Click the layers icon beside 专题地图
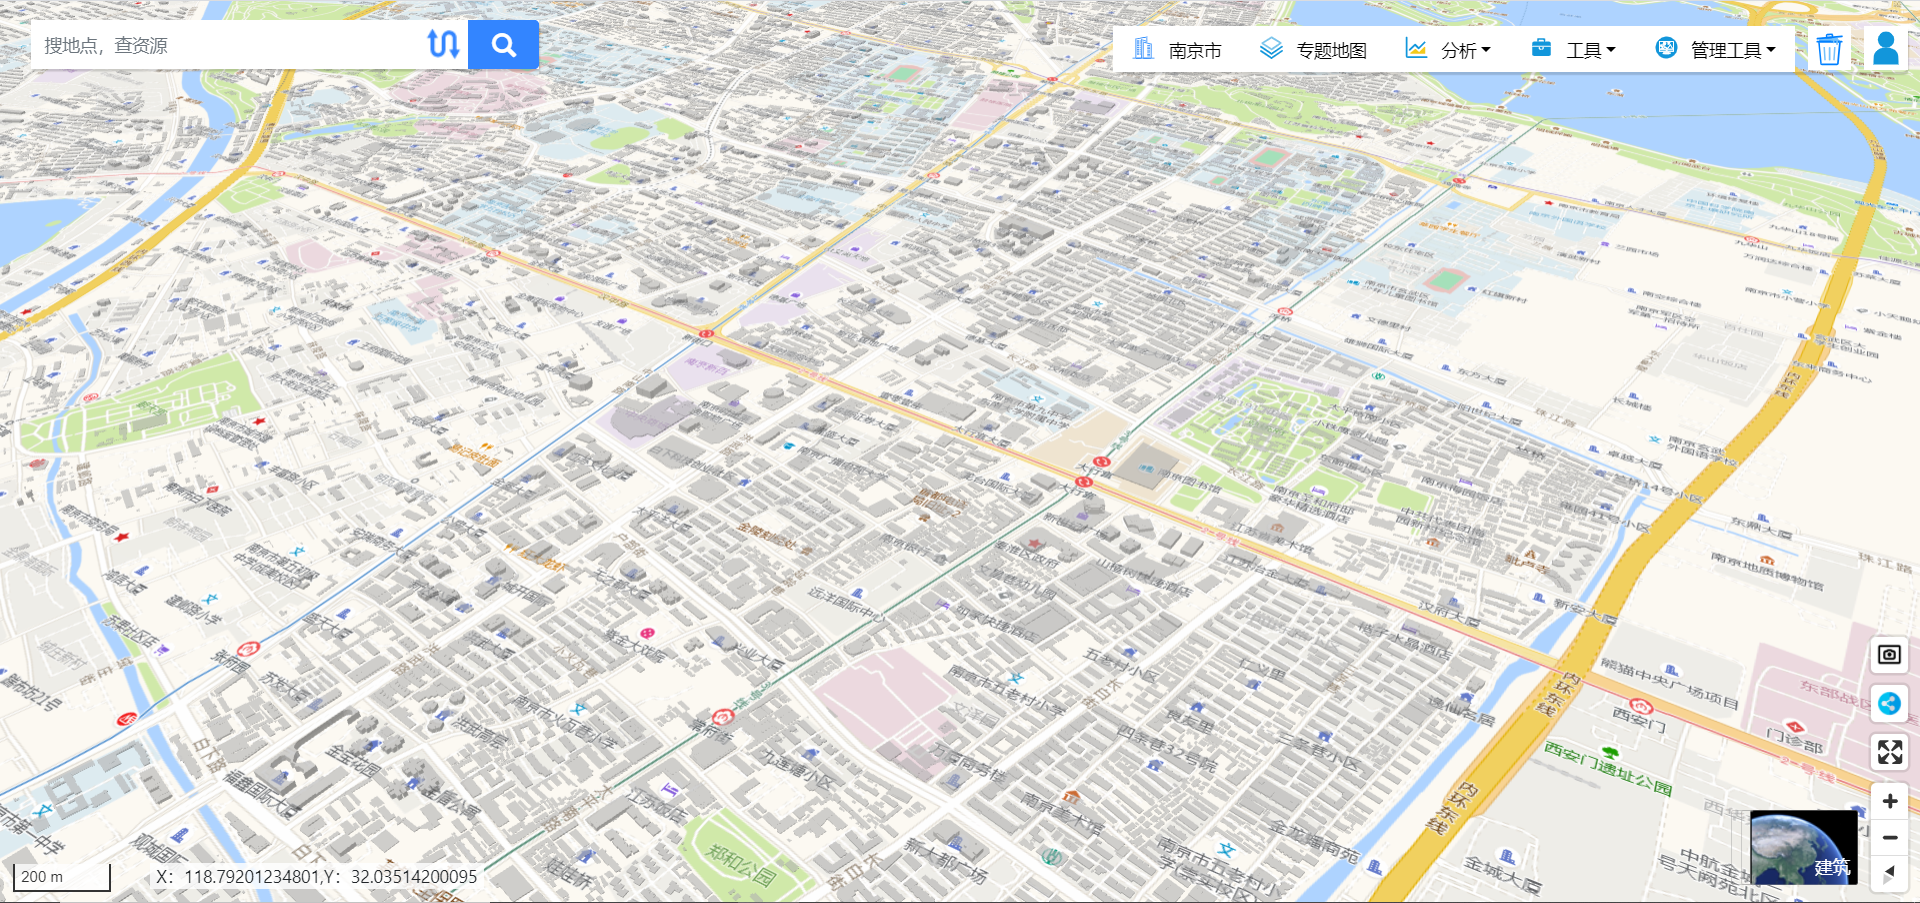 (1270, 48)
